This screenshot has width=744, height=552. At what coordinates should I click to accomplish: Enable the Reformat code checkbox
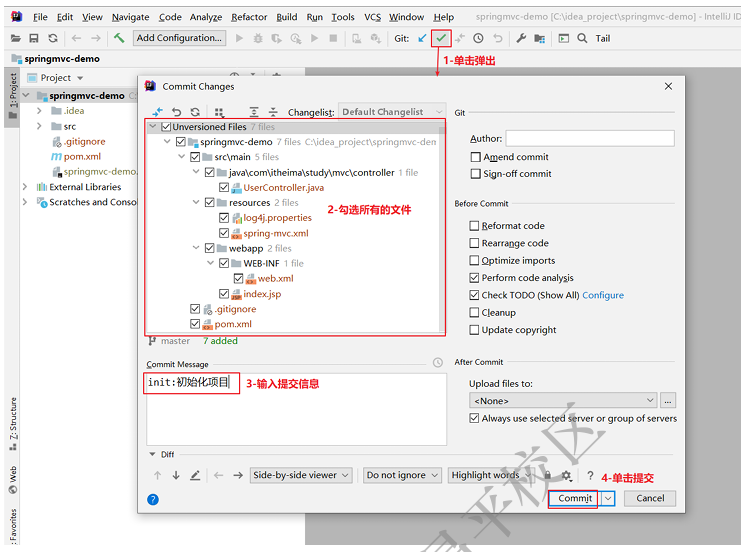[474, 225]
